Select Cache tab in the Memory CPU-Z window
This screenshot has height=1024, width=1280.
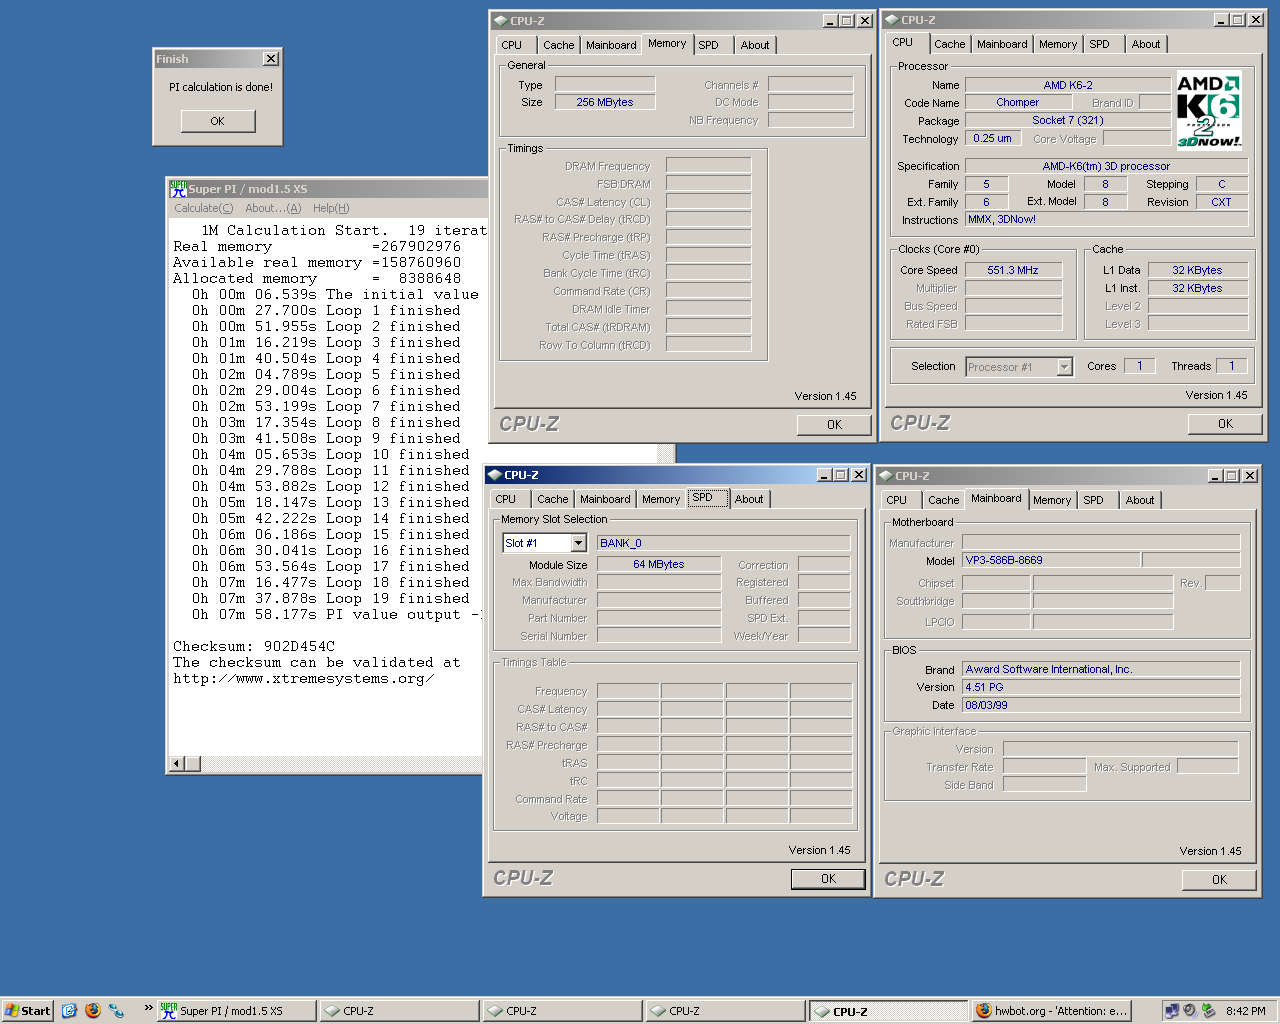click(559, 45)
